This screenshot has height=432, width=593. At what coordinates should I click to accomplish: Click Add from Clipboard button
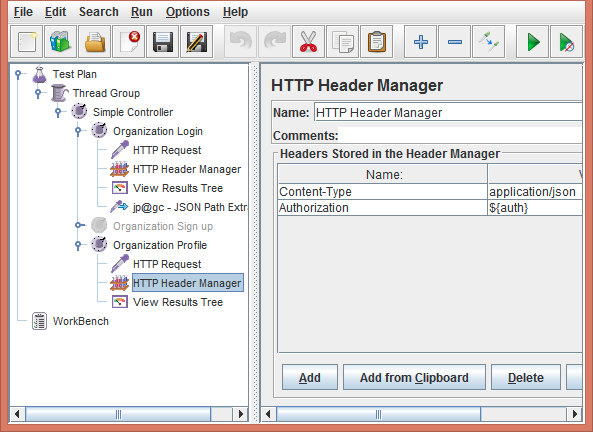414,377
